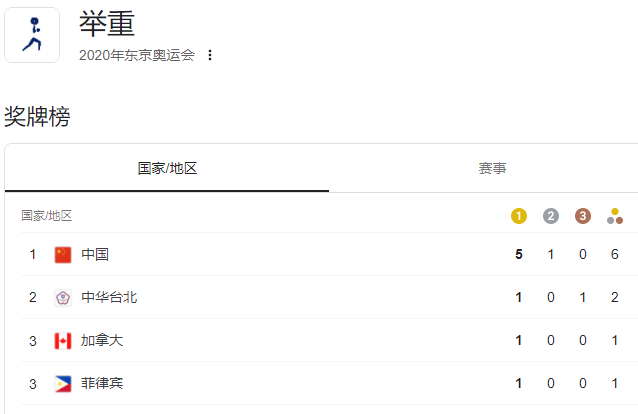This screenshot has width=638, height=414.
Task: Click the bronze medal column icon
Action: 583,216
